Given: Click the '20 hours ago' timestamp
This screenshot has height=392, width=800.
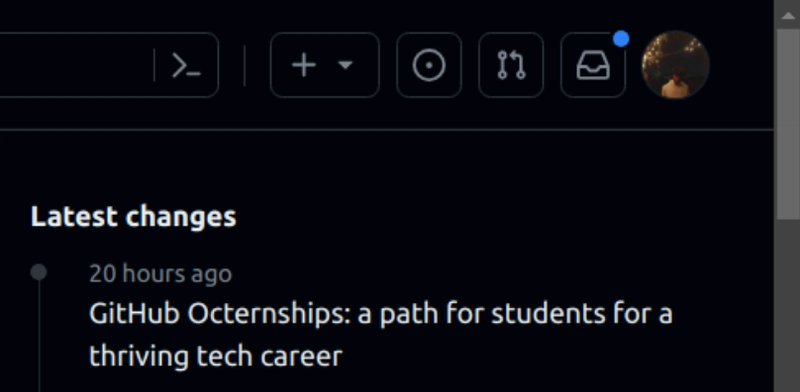Looking at the screenshot, I should pos(161,274).
